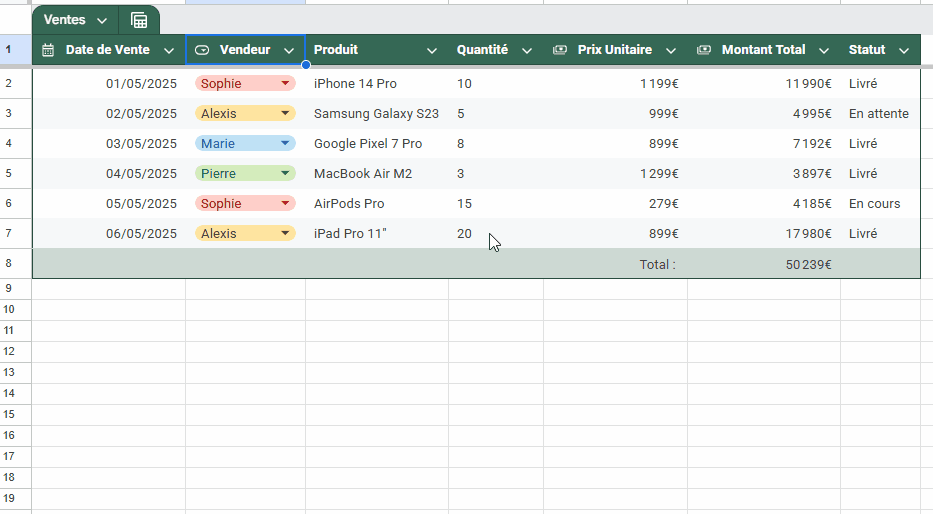Click the 50 239€ total cell
933x514 pixels.
click(764, 264)
